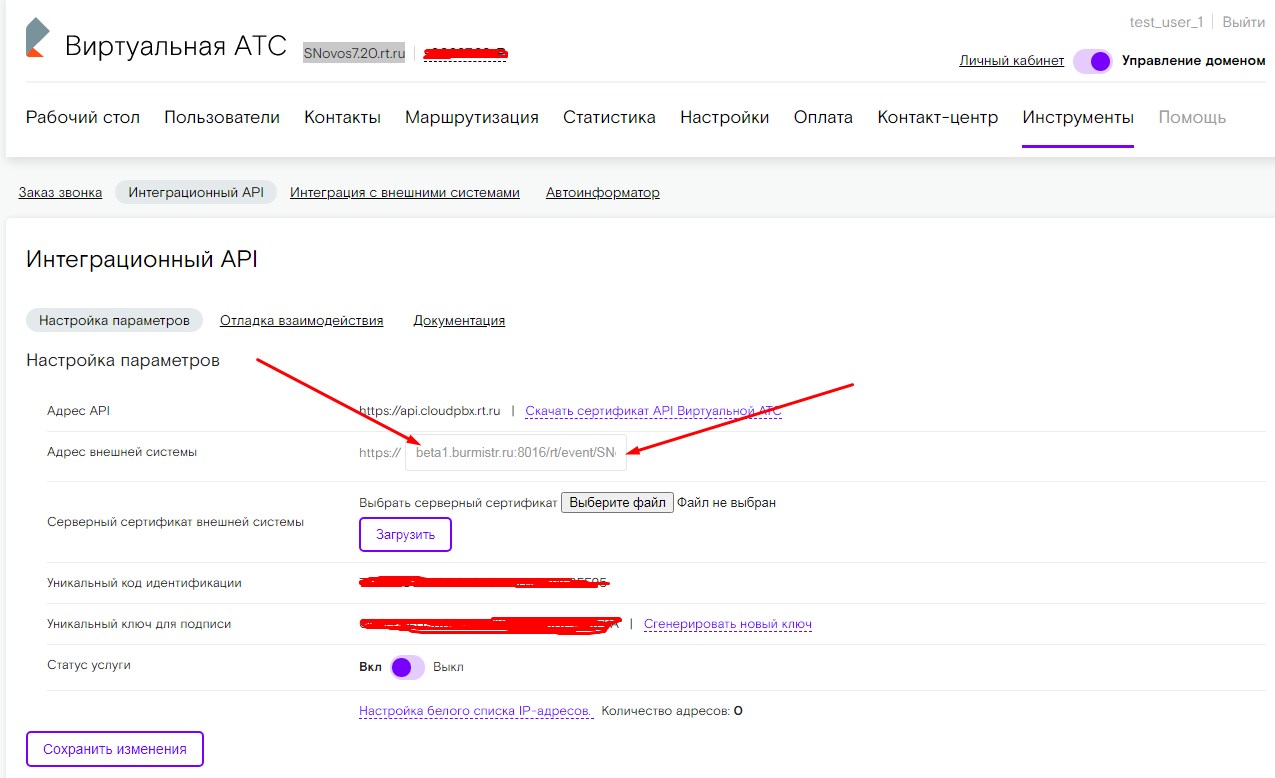1275x778 pixels.
Task: Open the Инструменты menu tab
Action: tap(1077, 117)
